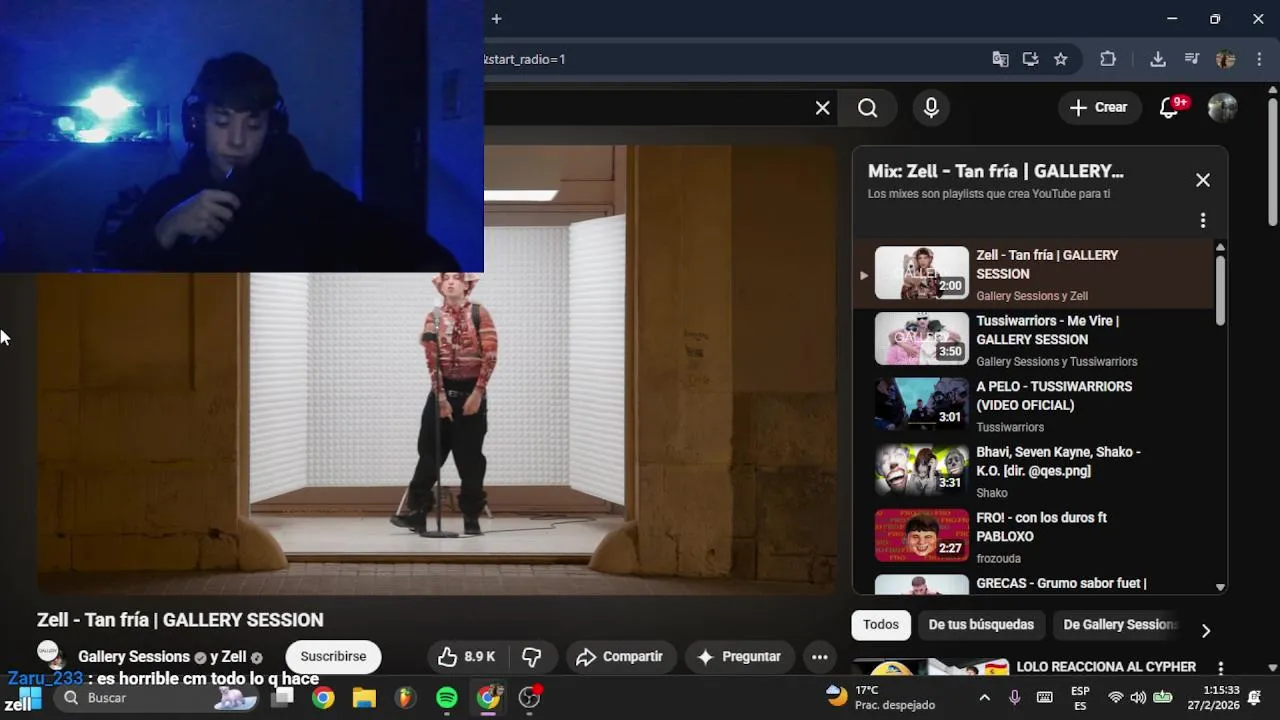Open OBS Studio from the taskbar
The height and width of the screenshot is (720, 1280).
[529, 698]
